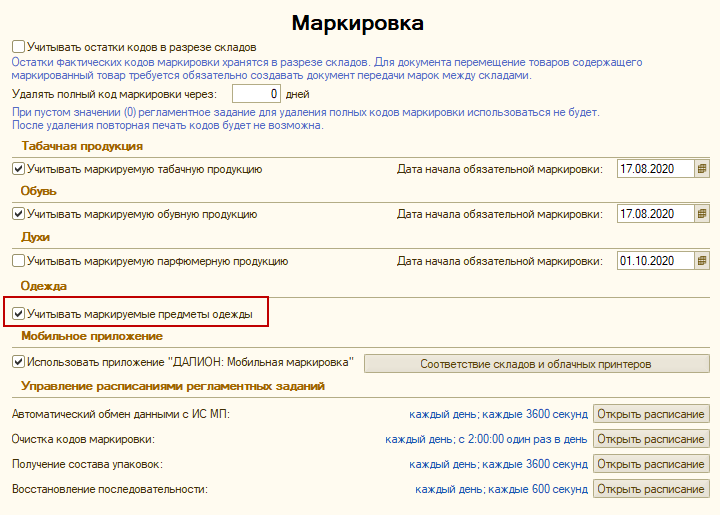Click 'Духи' section header
This screenshot has height=515, width=720.
click(35, 237)
